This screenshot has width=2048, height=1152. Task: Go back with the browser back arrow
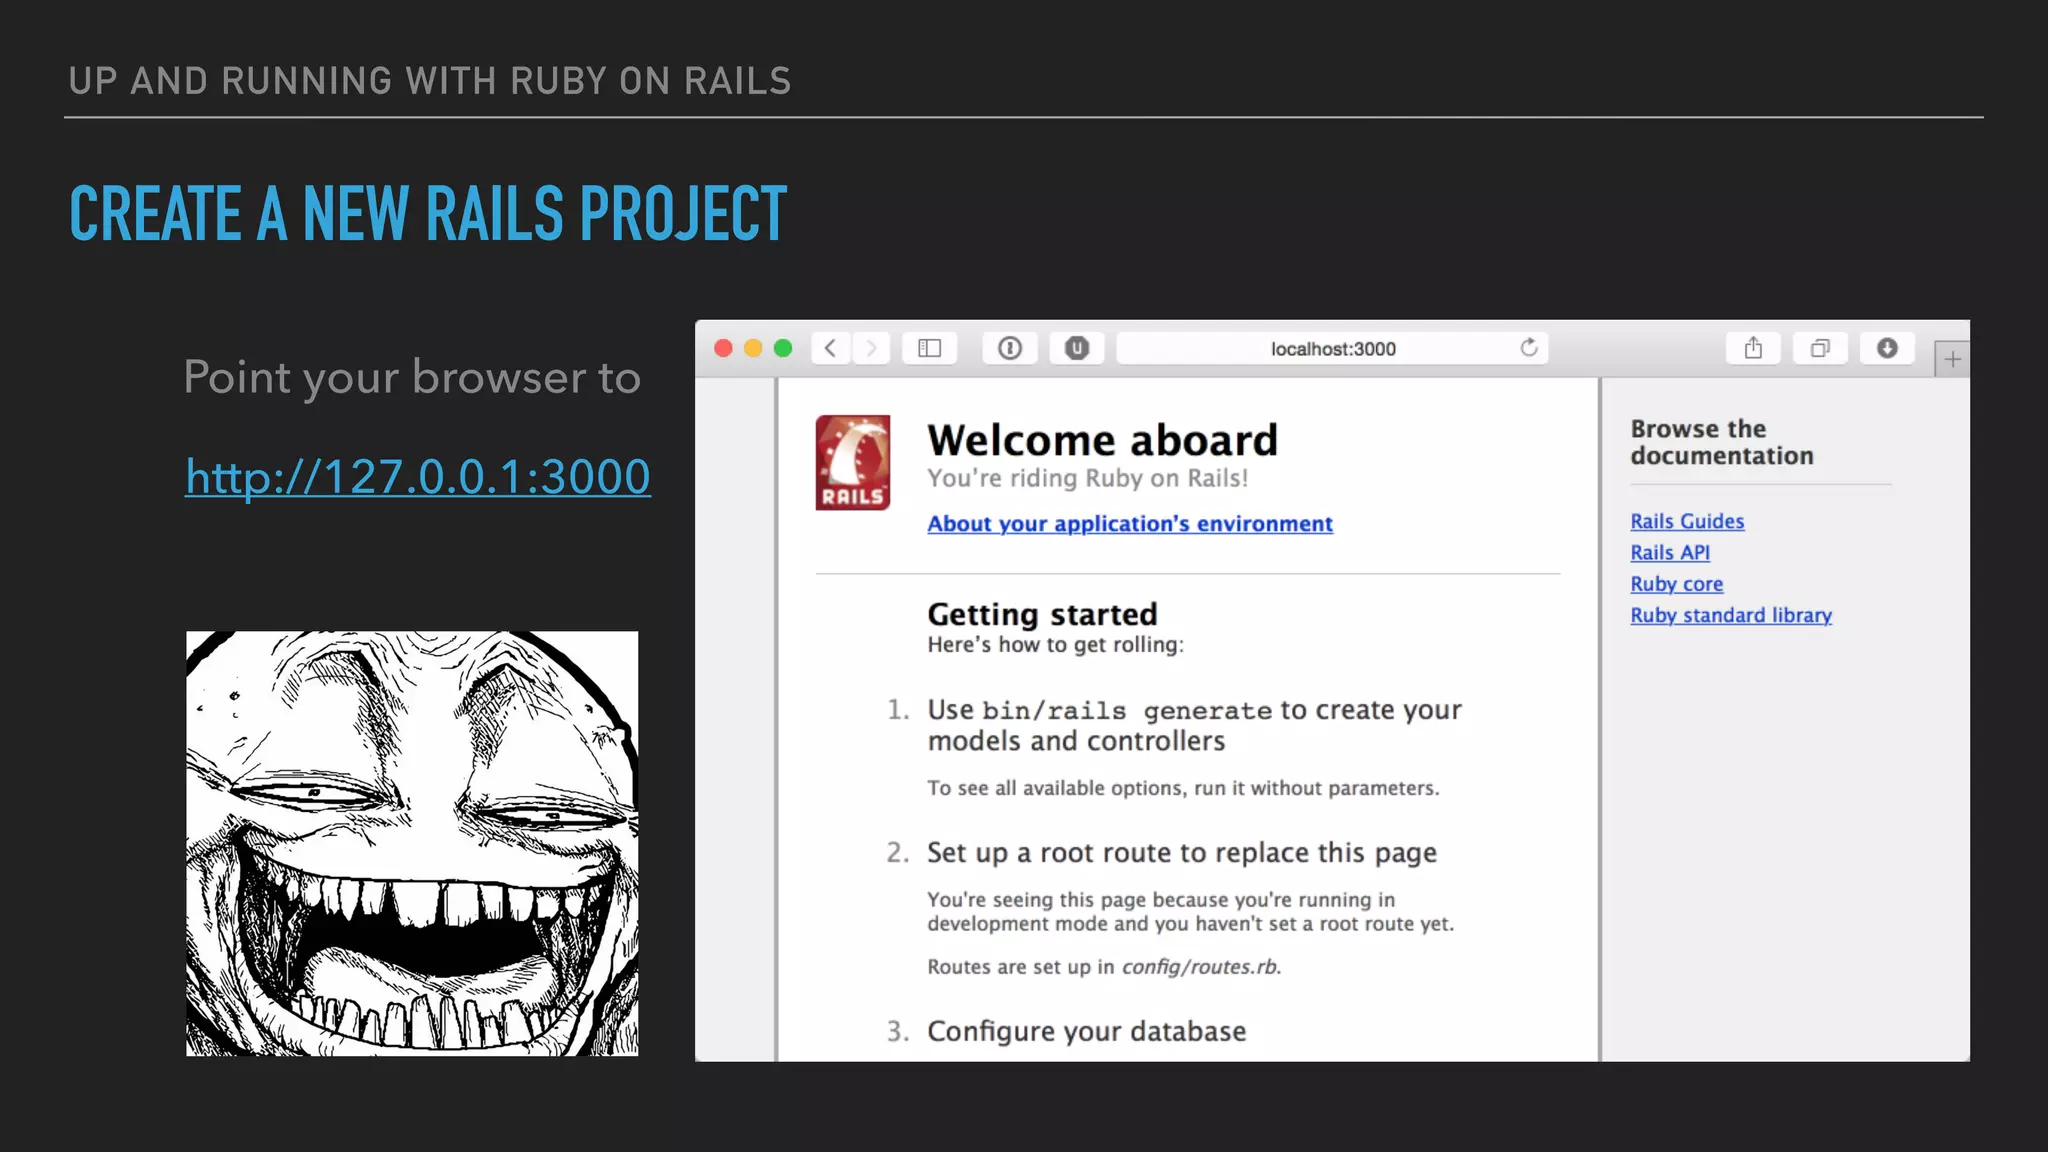(x=830, y=348)
